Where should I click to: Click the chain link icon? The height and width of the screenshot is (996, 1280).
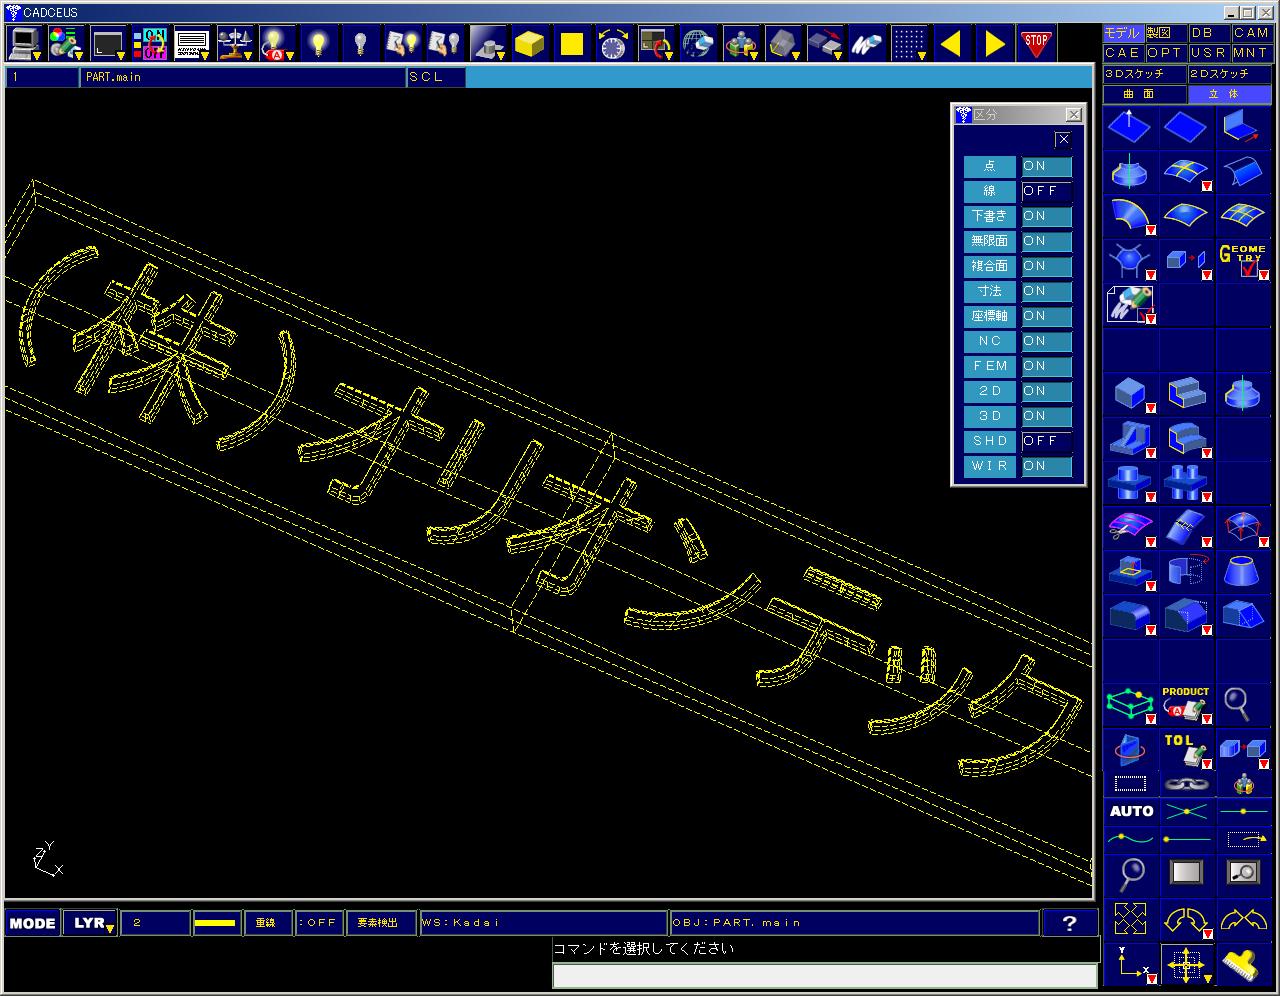pos(1187,784)
